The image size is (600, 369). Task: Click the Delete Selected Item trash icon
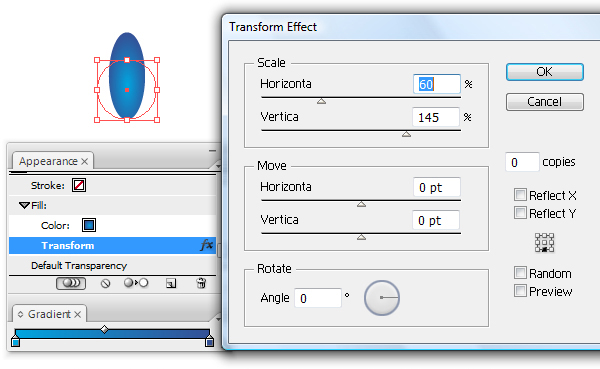pos(201,283)
